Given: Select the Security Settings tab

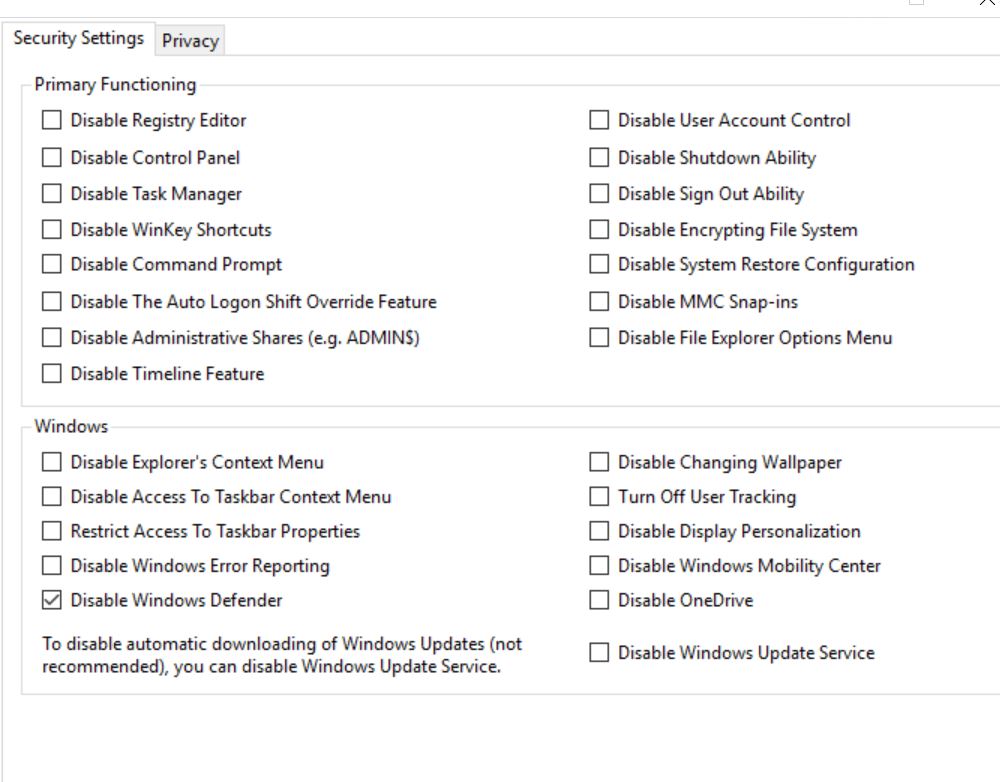Looking at the screenshot, I should click(x=78, y=39).
